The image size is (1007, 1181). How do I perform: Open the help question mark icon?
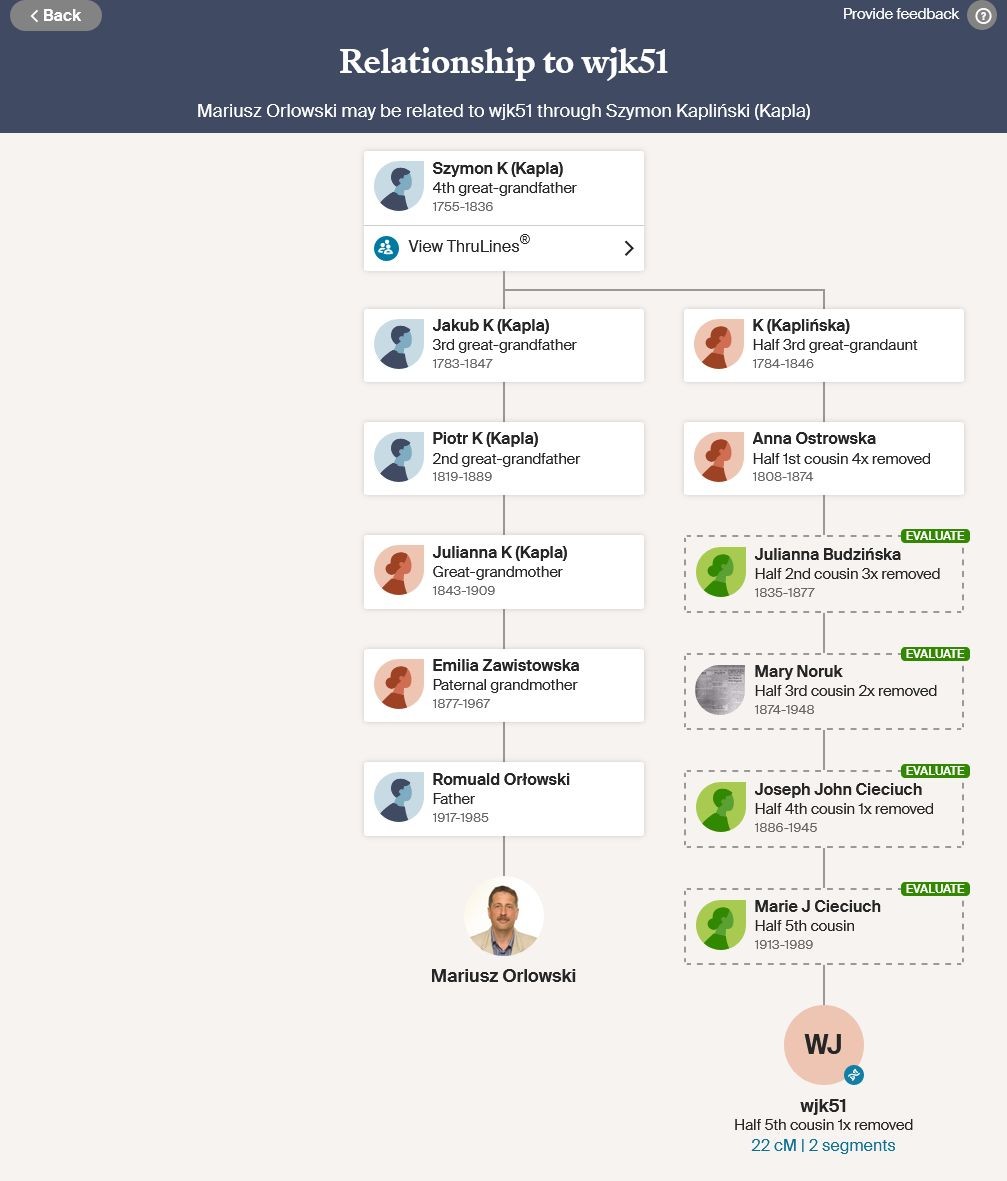click(x=981, y=16)
